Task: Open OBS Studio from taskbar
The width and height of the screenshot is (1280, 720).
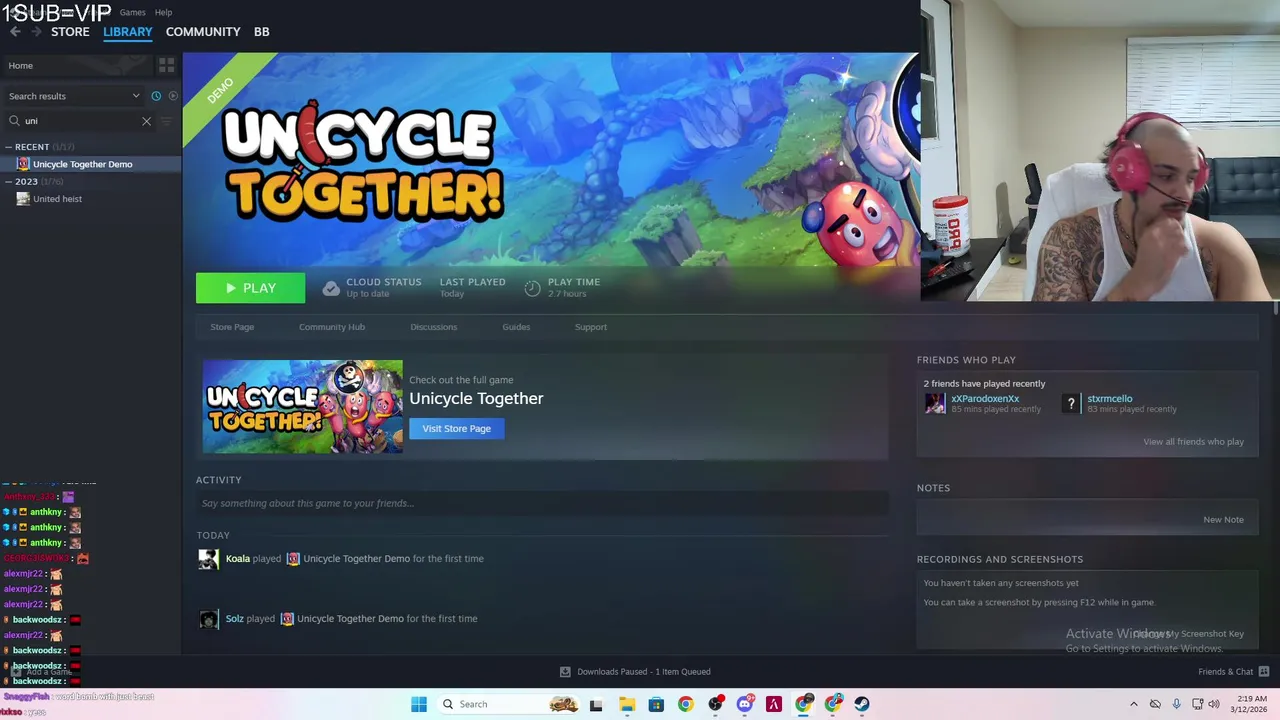Action: pyautogui.click(x=715, y=704)
